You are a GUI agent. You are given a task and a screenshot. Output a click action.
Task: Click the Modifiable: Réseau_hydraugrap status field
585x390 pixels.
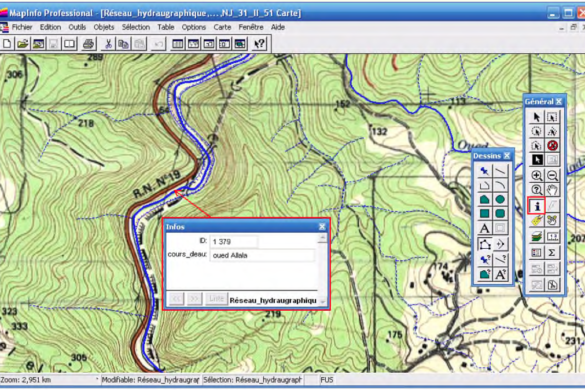(x=150, y=380)
